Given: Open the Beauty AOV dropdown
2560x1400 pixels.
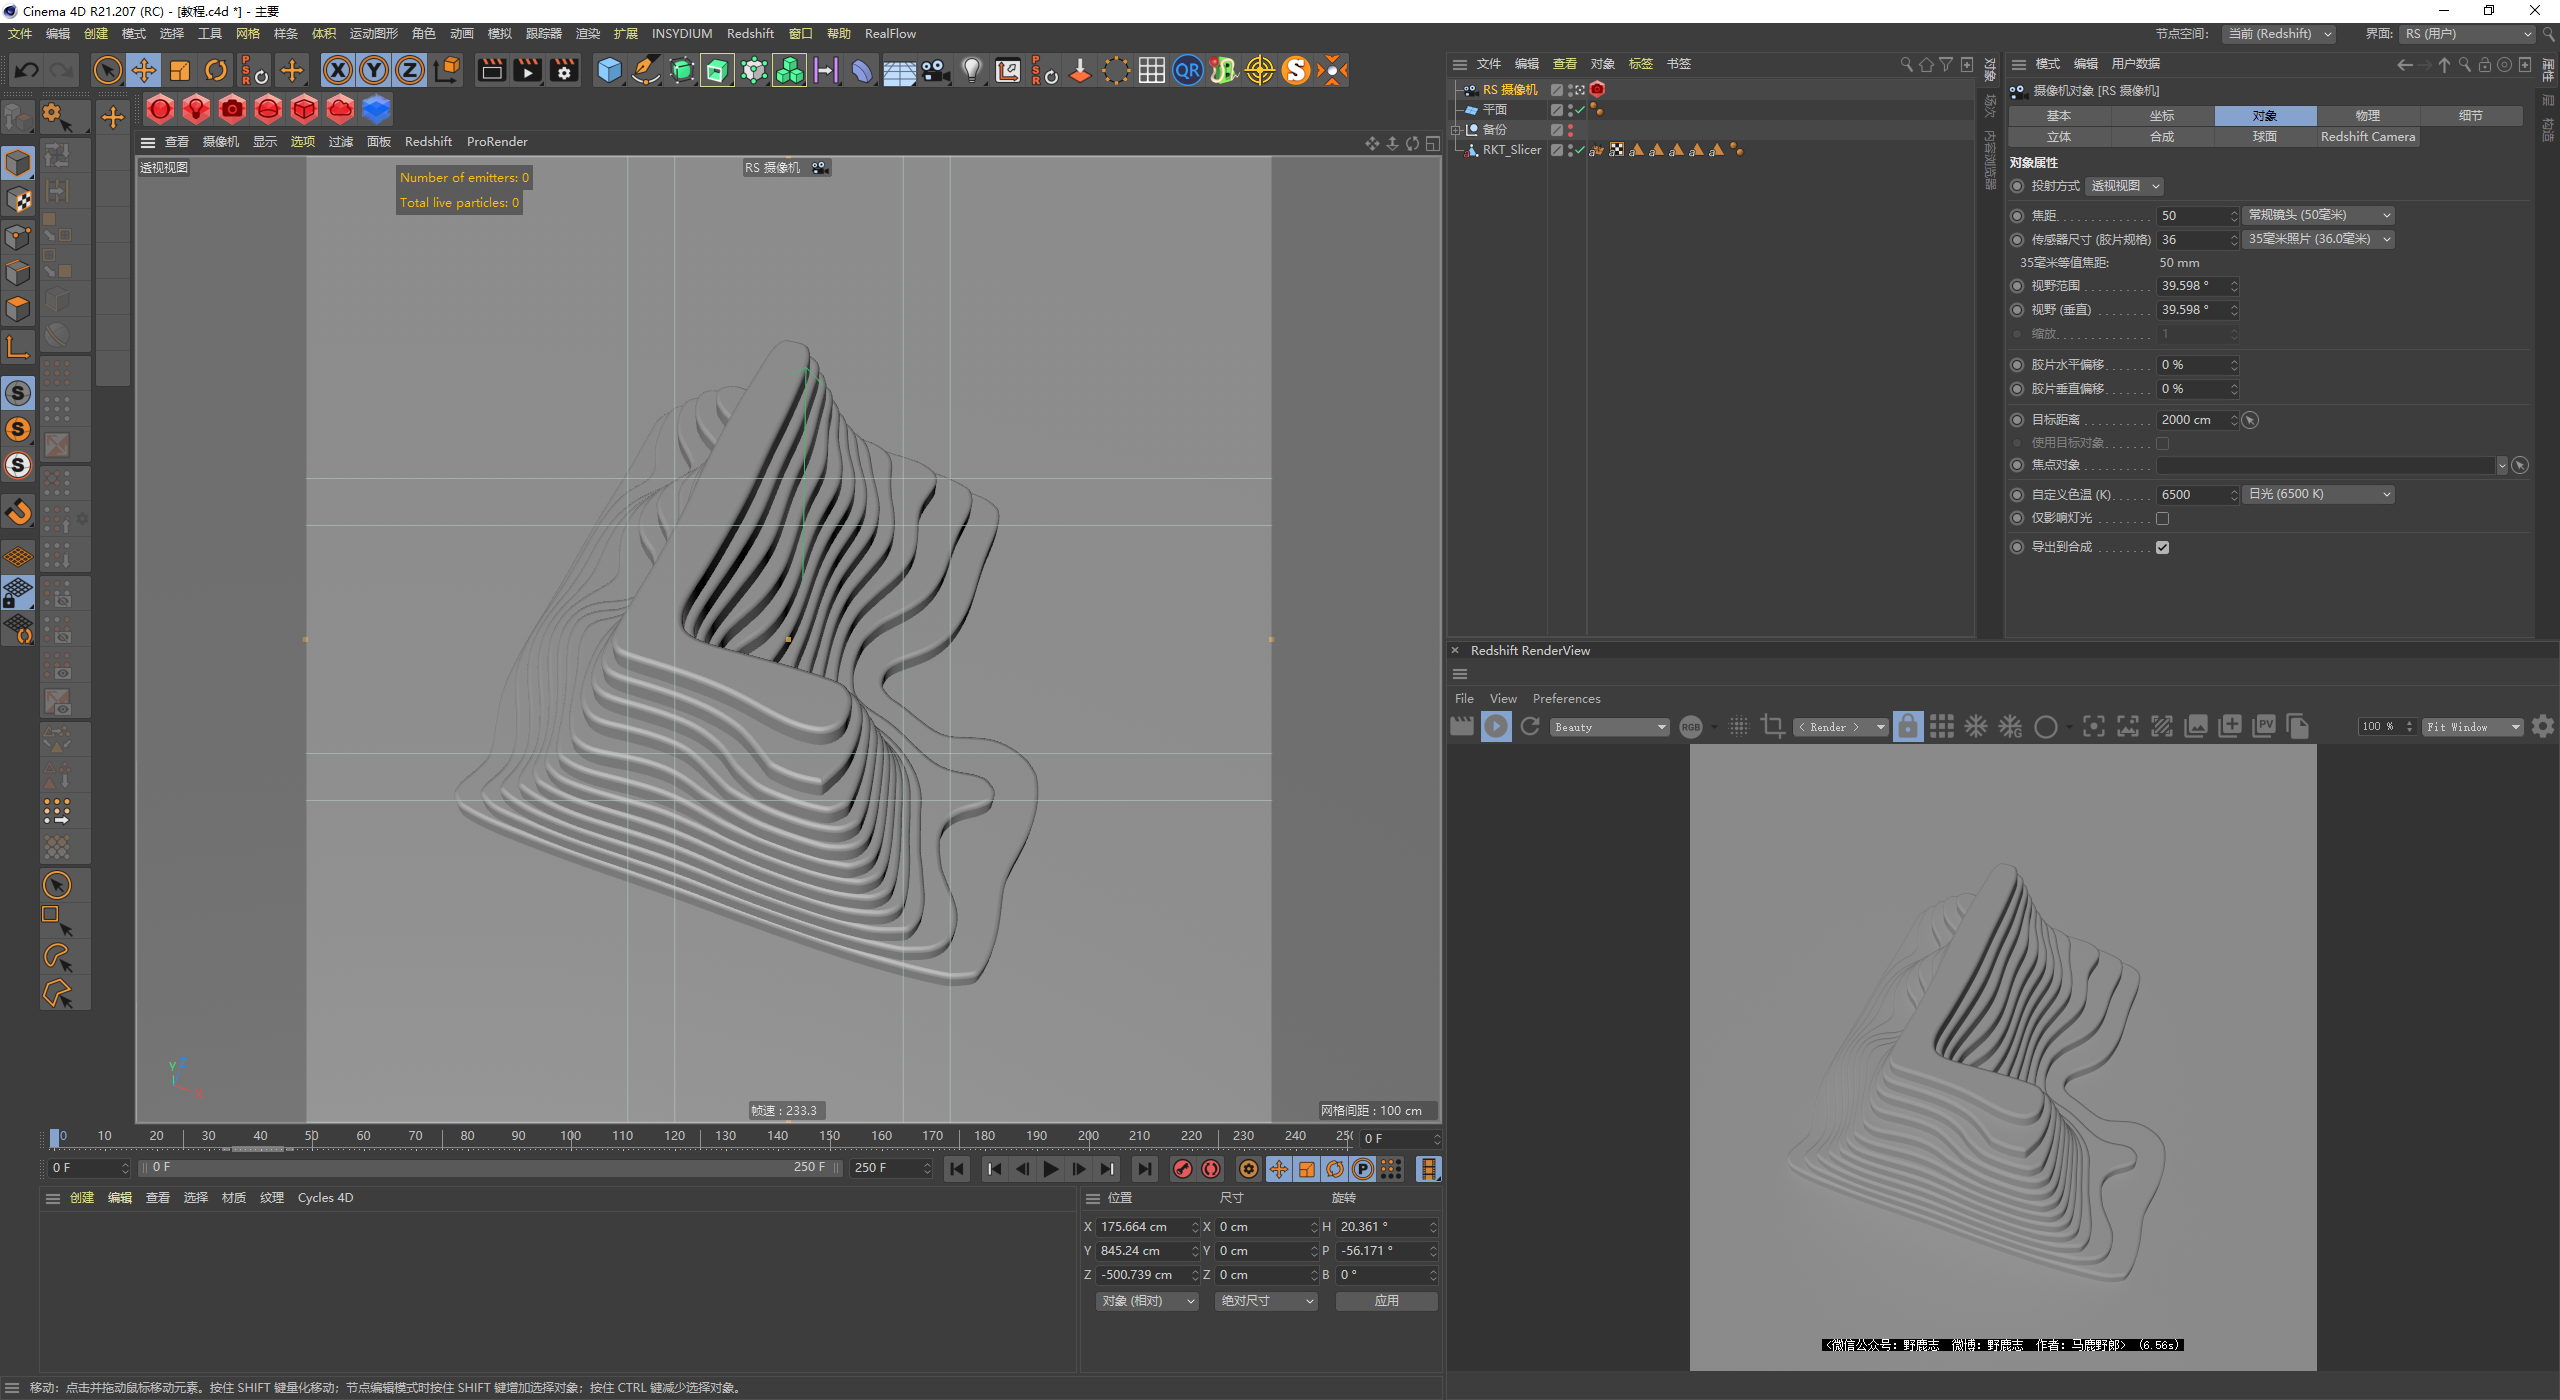Looking at the screenshot, I should [x=1609, y=727].
